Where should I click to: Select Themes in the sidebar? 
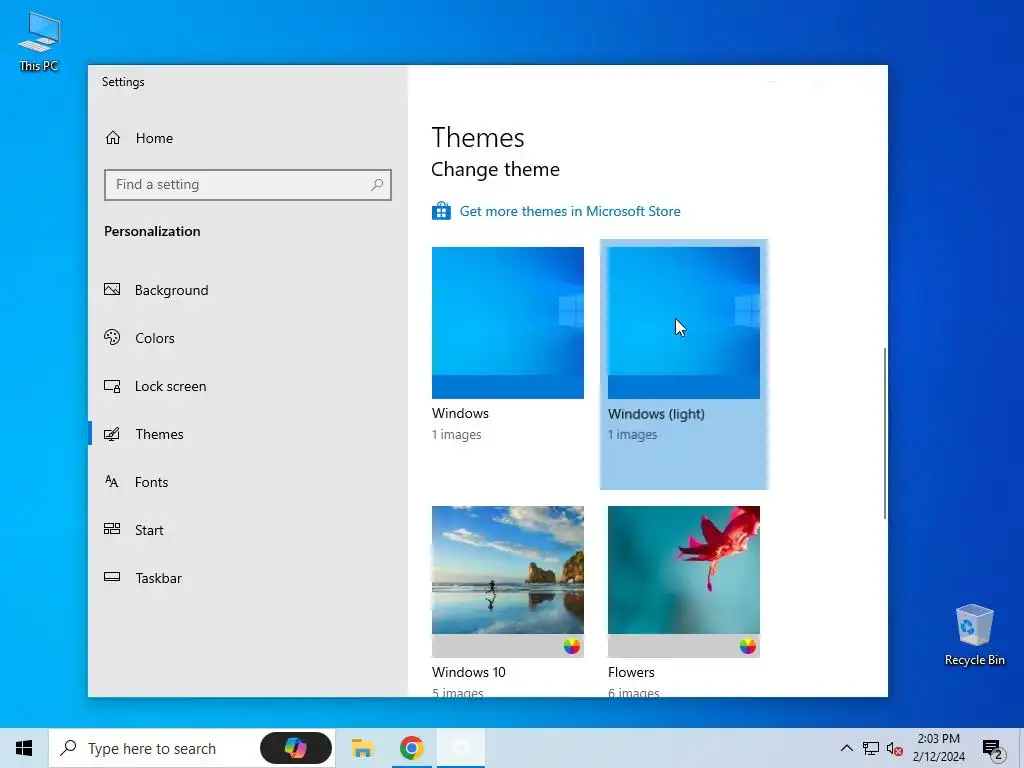point(248,434)
